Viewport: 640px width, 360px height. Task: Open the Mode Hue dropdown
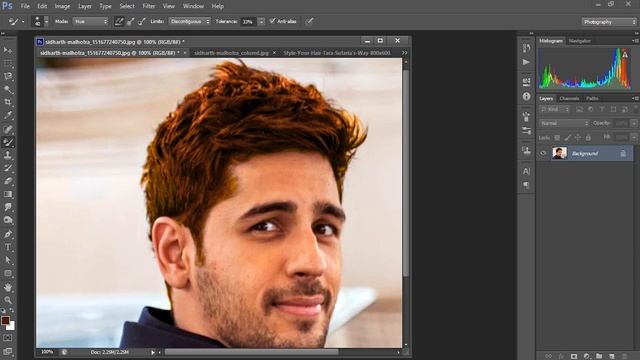tap(91, 21)
